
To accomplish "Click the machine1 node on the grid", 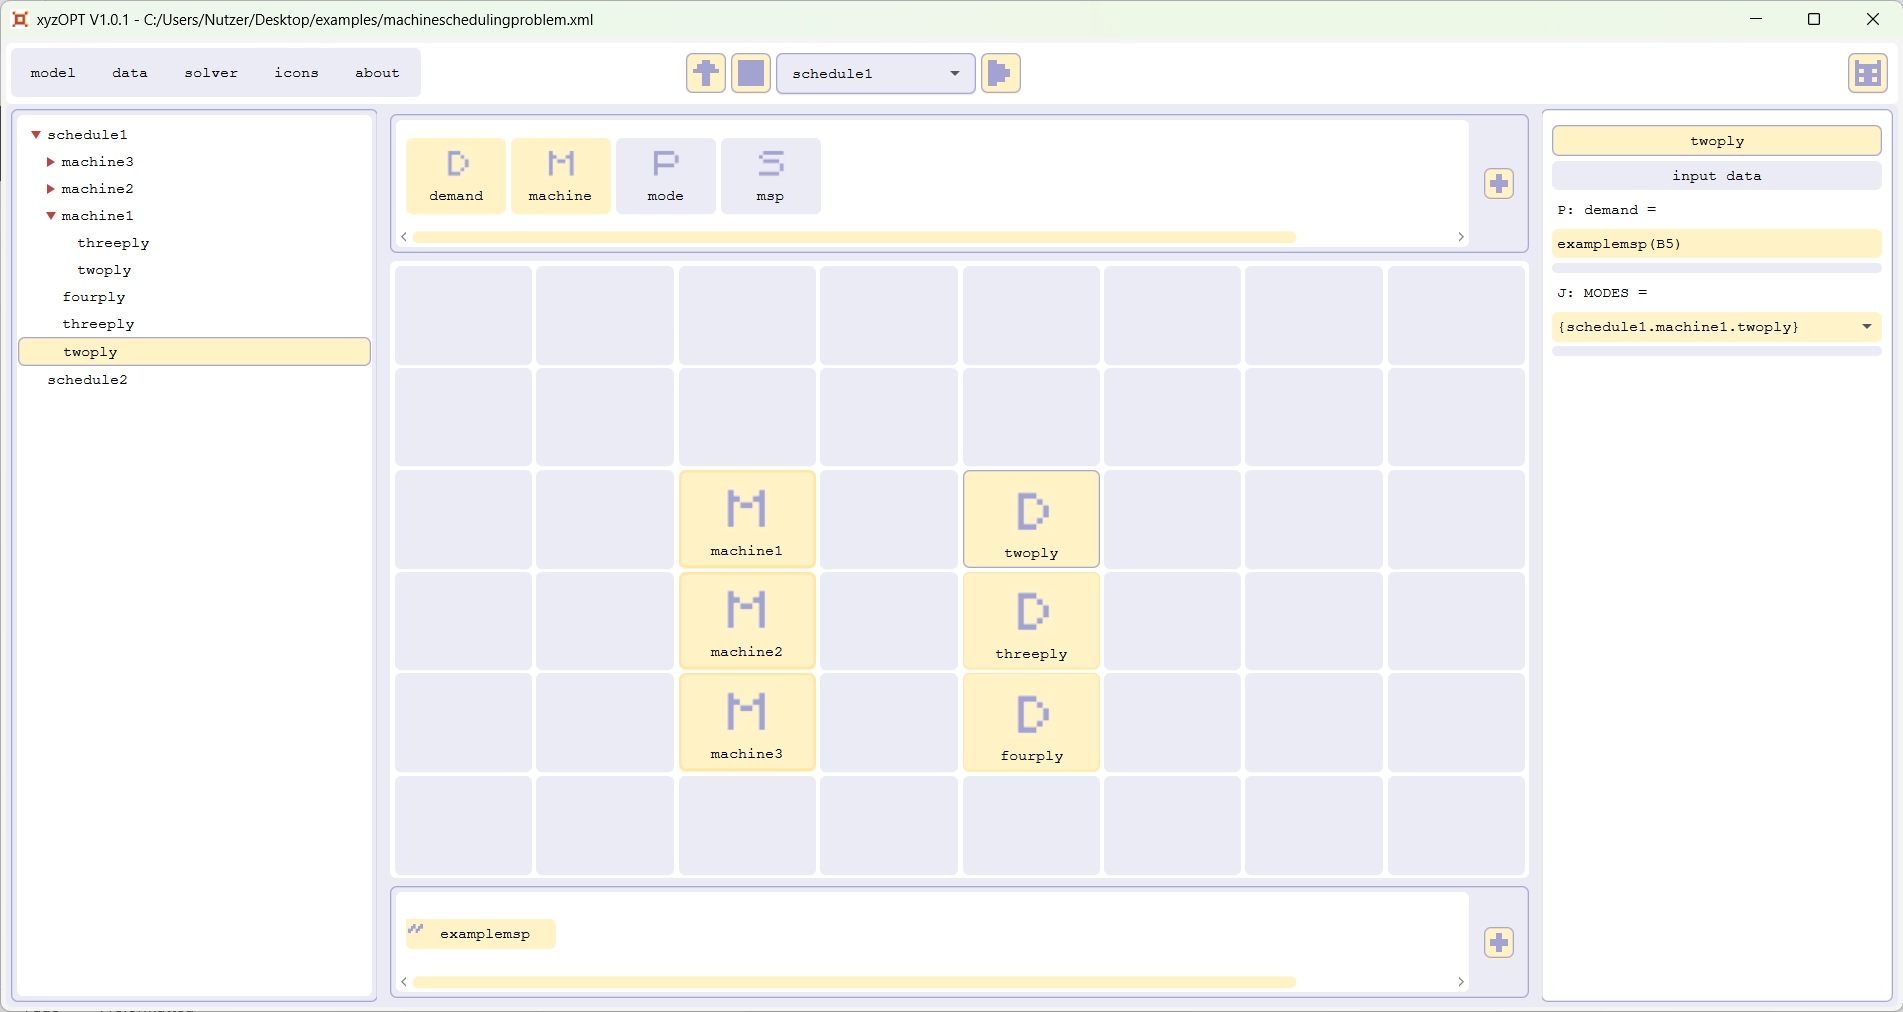I will (x=747, y=519).
